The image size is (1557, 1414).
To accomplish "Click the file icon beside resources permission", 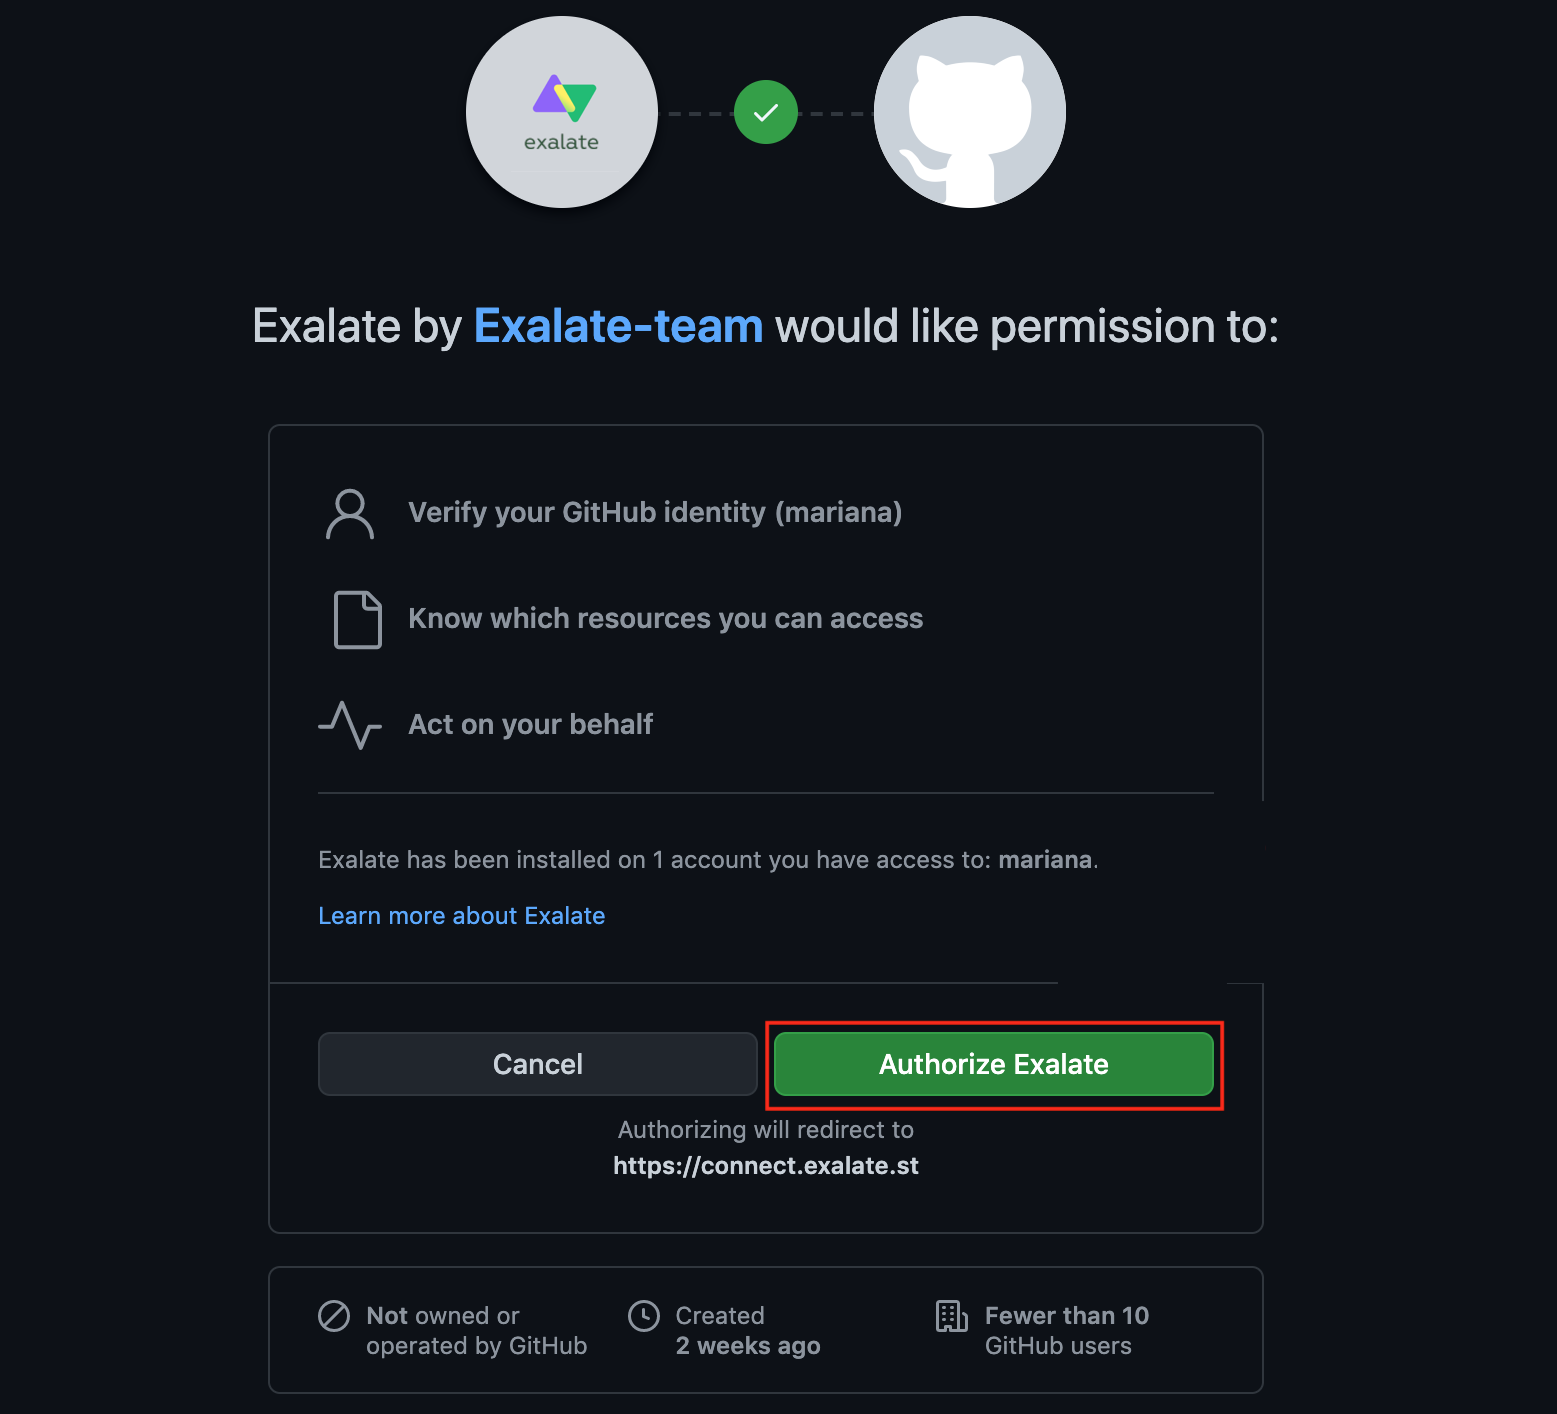I will click(x=357, y=620).
